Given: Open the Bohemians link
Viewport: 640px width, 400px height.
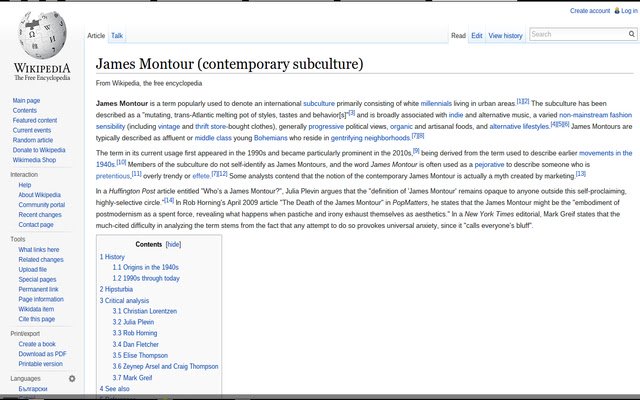Looking at the screenshot, I should pyautogui.click(x=271, y=138).
